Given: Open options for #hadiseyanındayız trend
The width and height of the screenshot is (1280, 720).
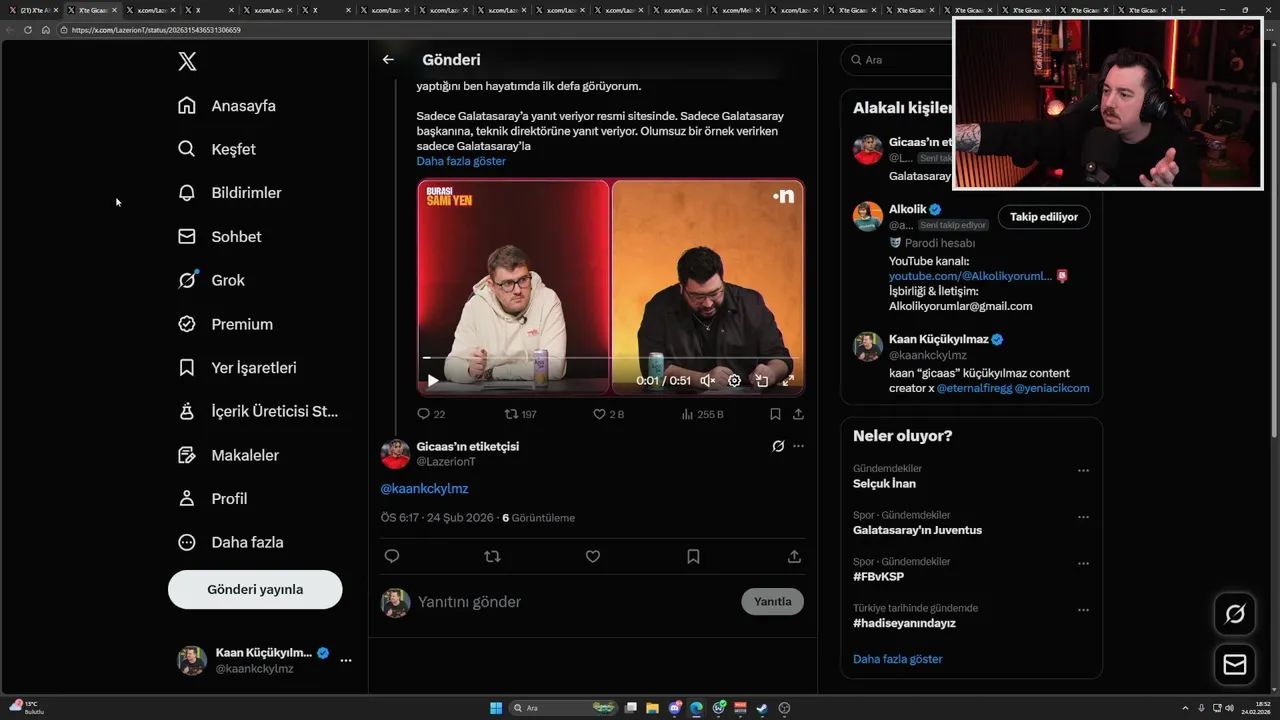Looking at the screenshot, I should coord(1083,610).
